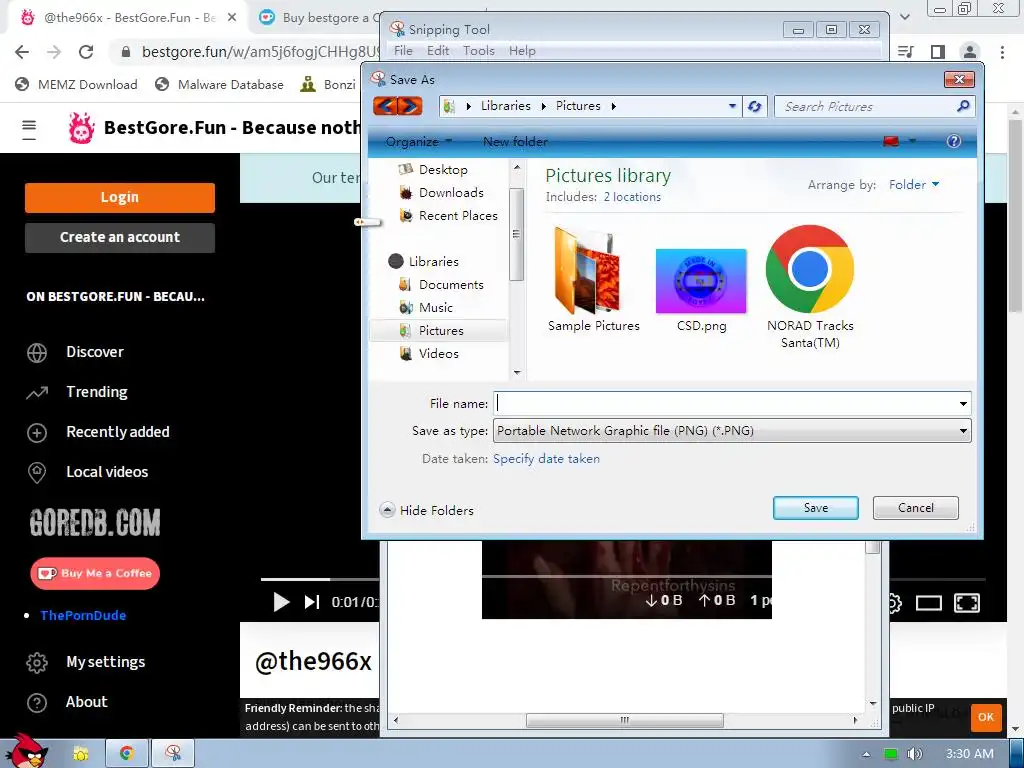The image size is (1024, 768).
Task: Refresh the Pictures folder location
Action: click(754, 106)
